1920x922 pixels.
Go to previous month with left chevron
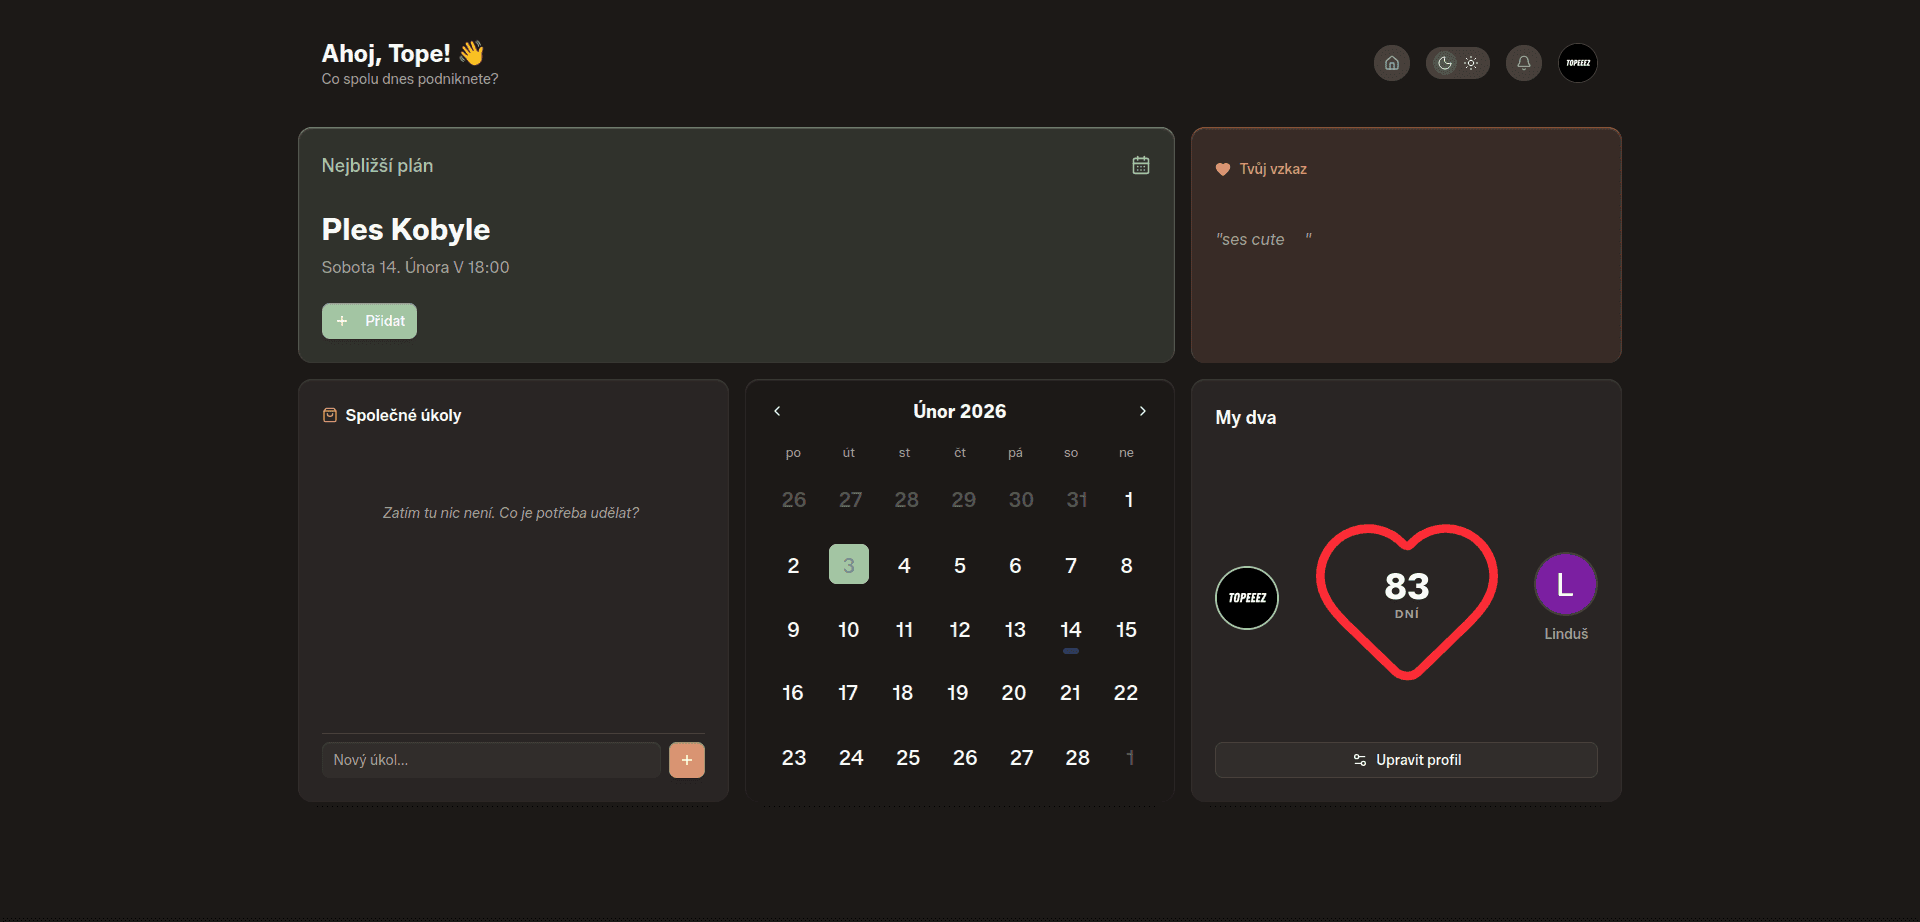click(x=777, y=410)
